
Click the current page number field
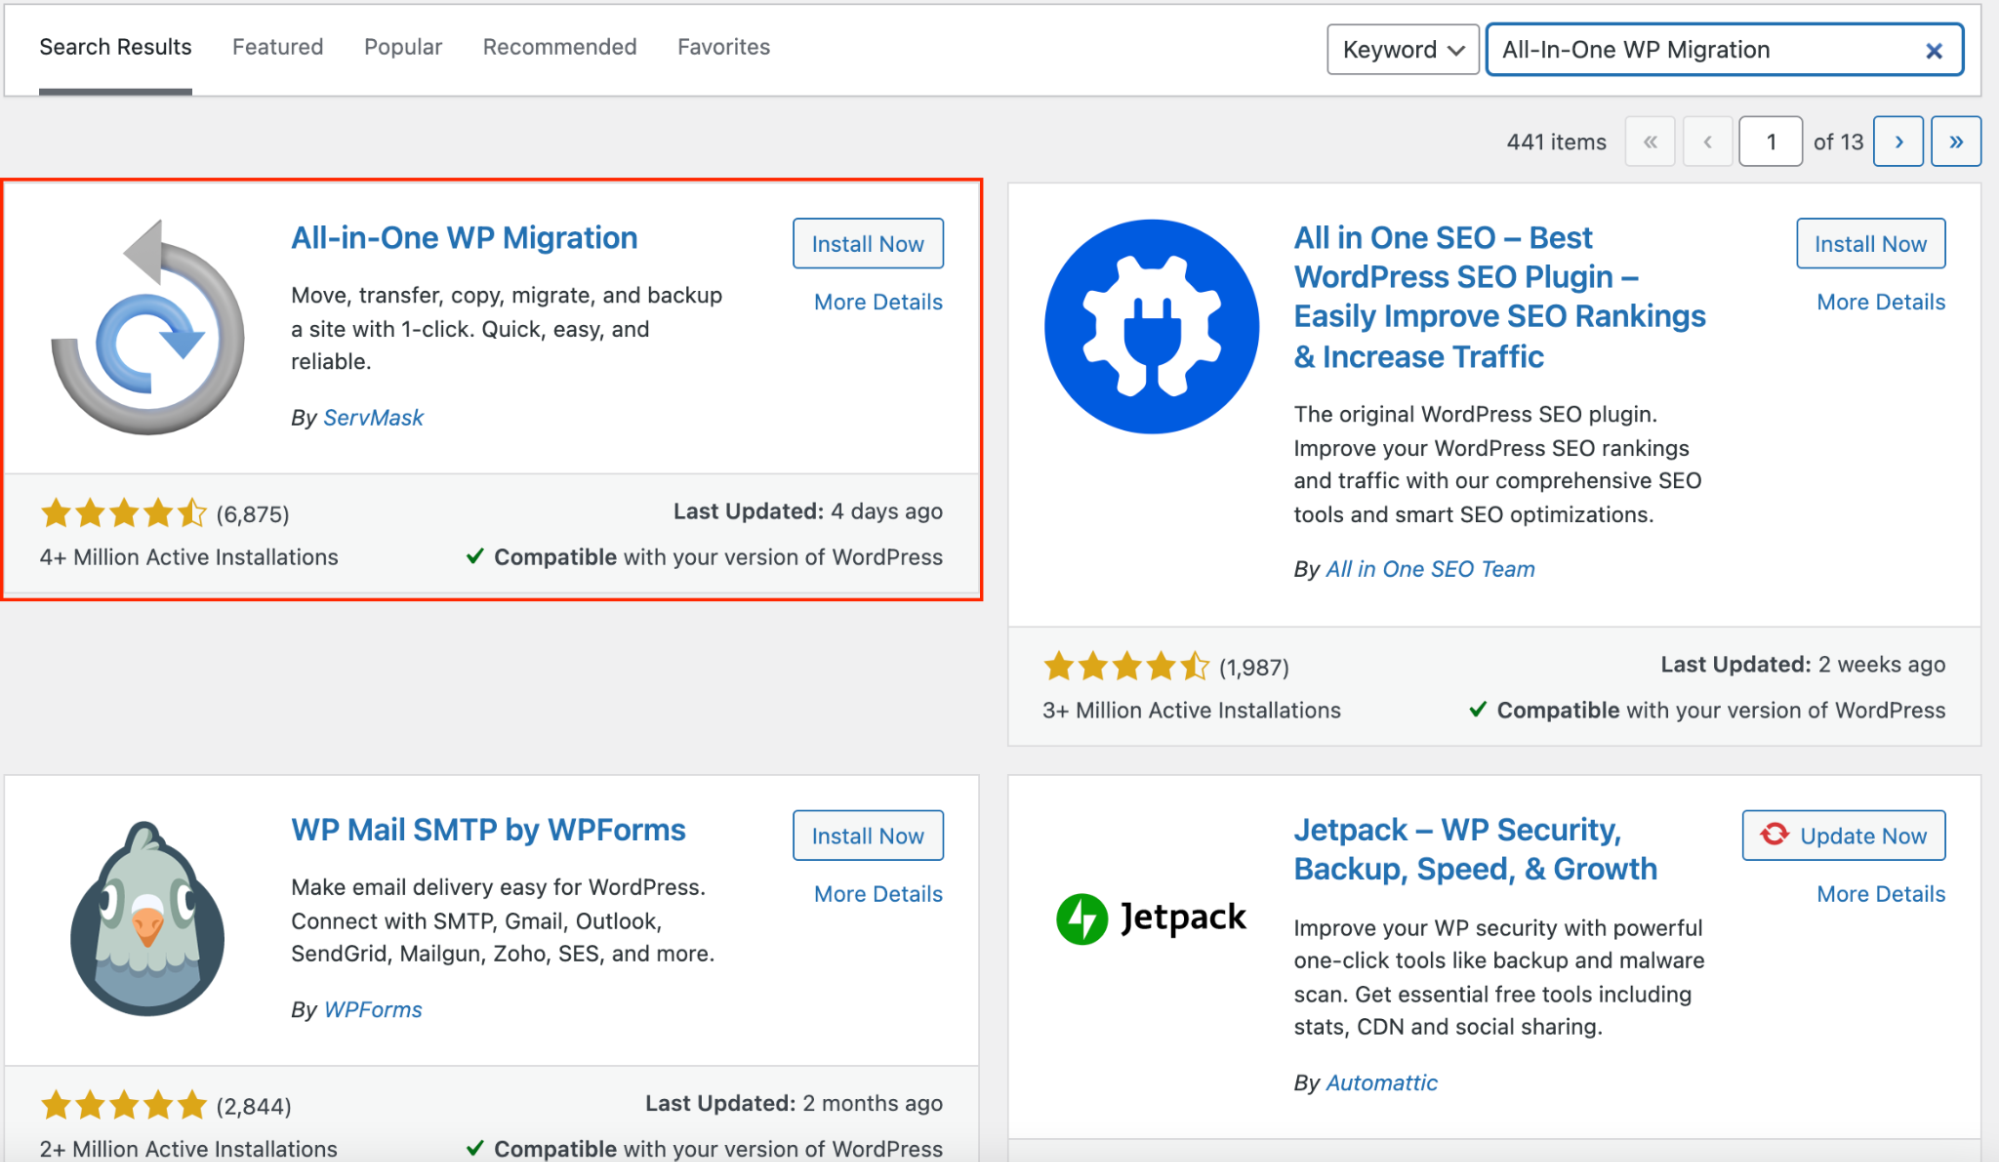(1770, 141)
